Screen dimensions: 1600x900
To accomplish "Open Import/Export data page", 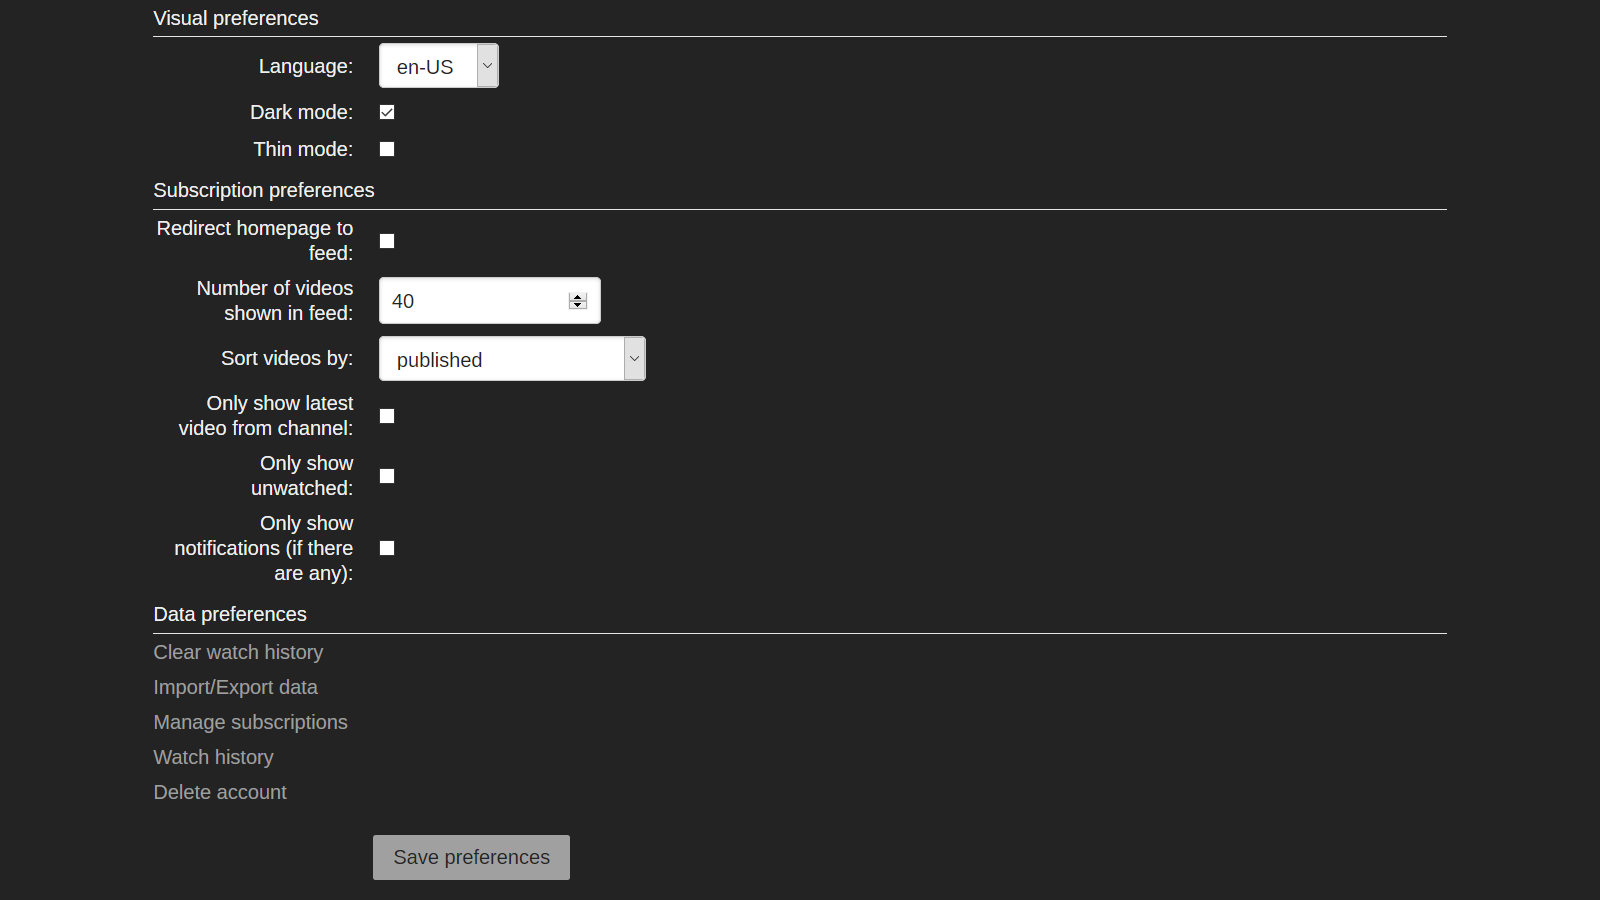I will (235, 687).
